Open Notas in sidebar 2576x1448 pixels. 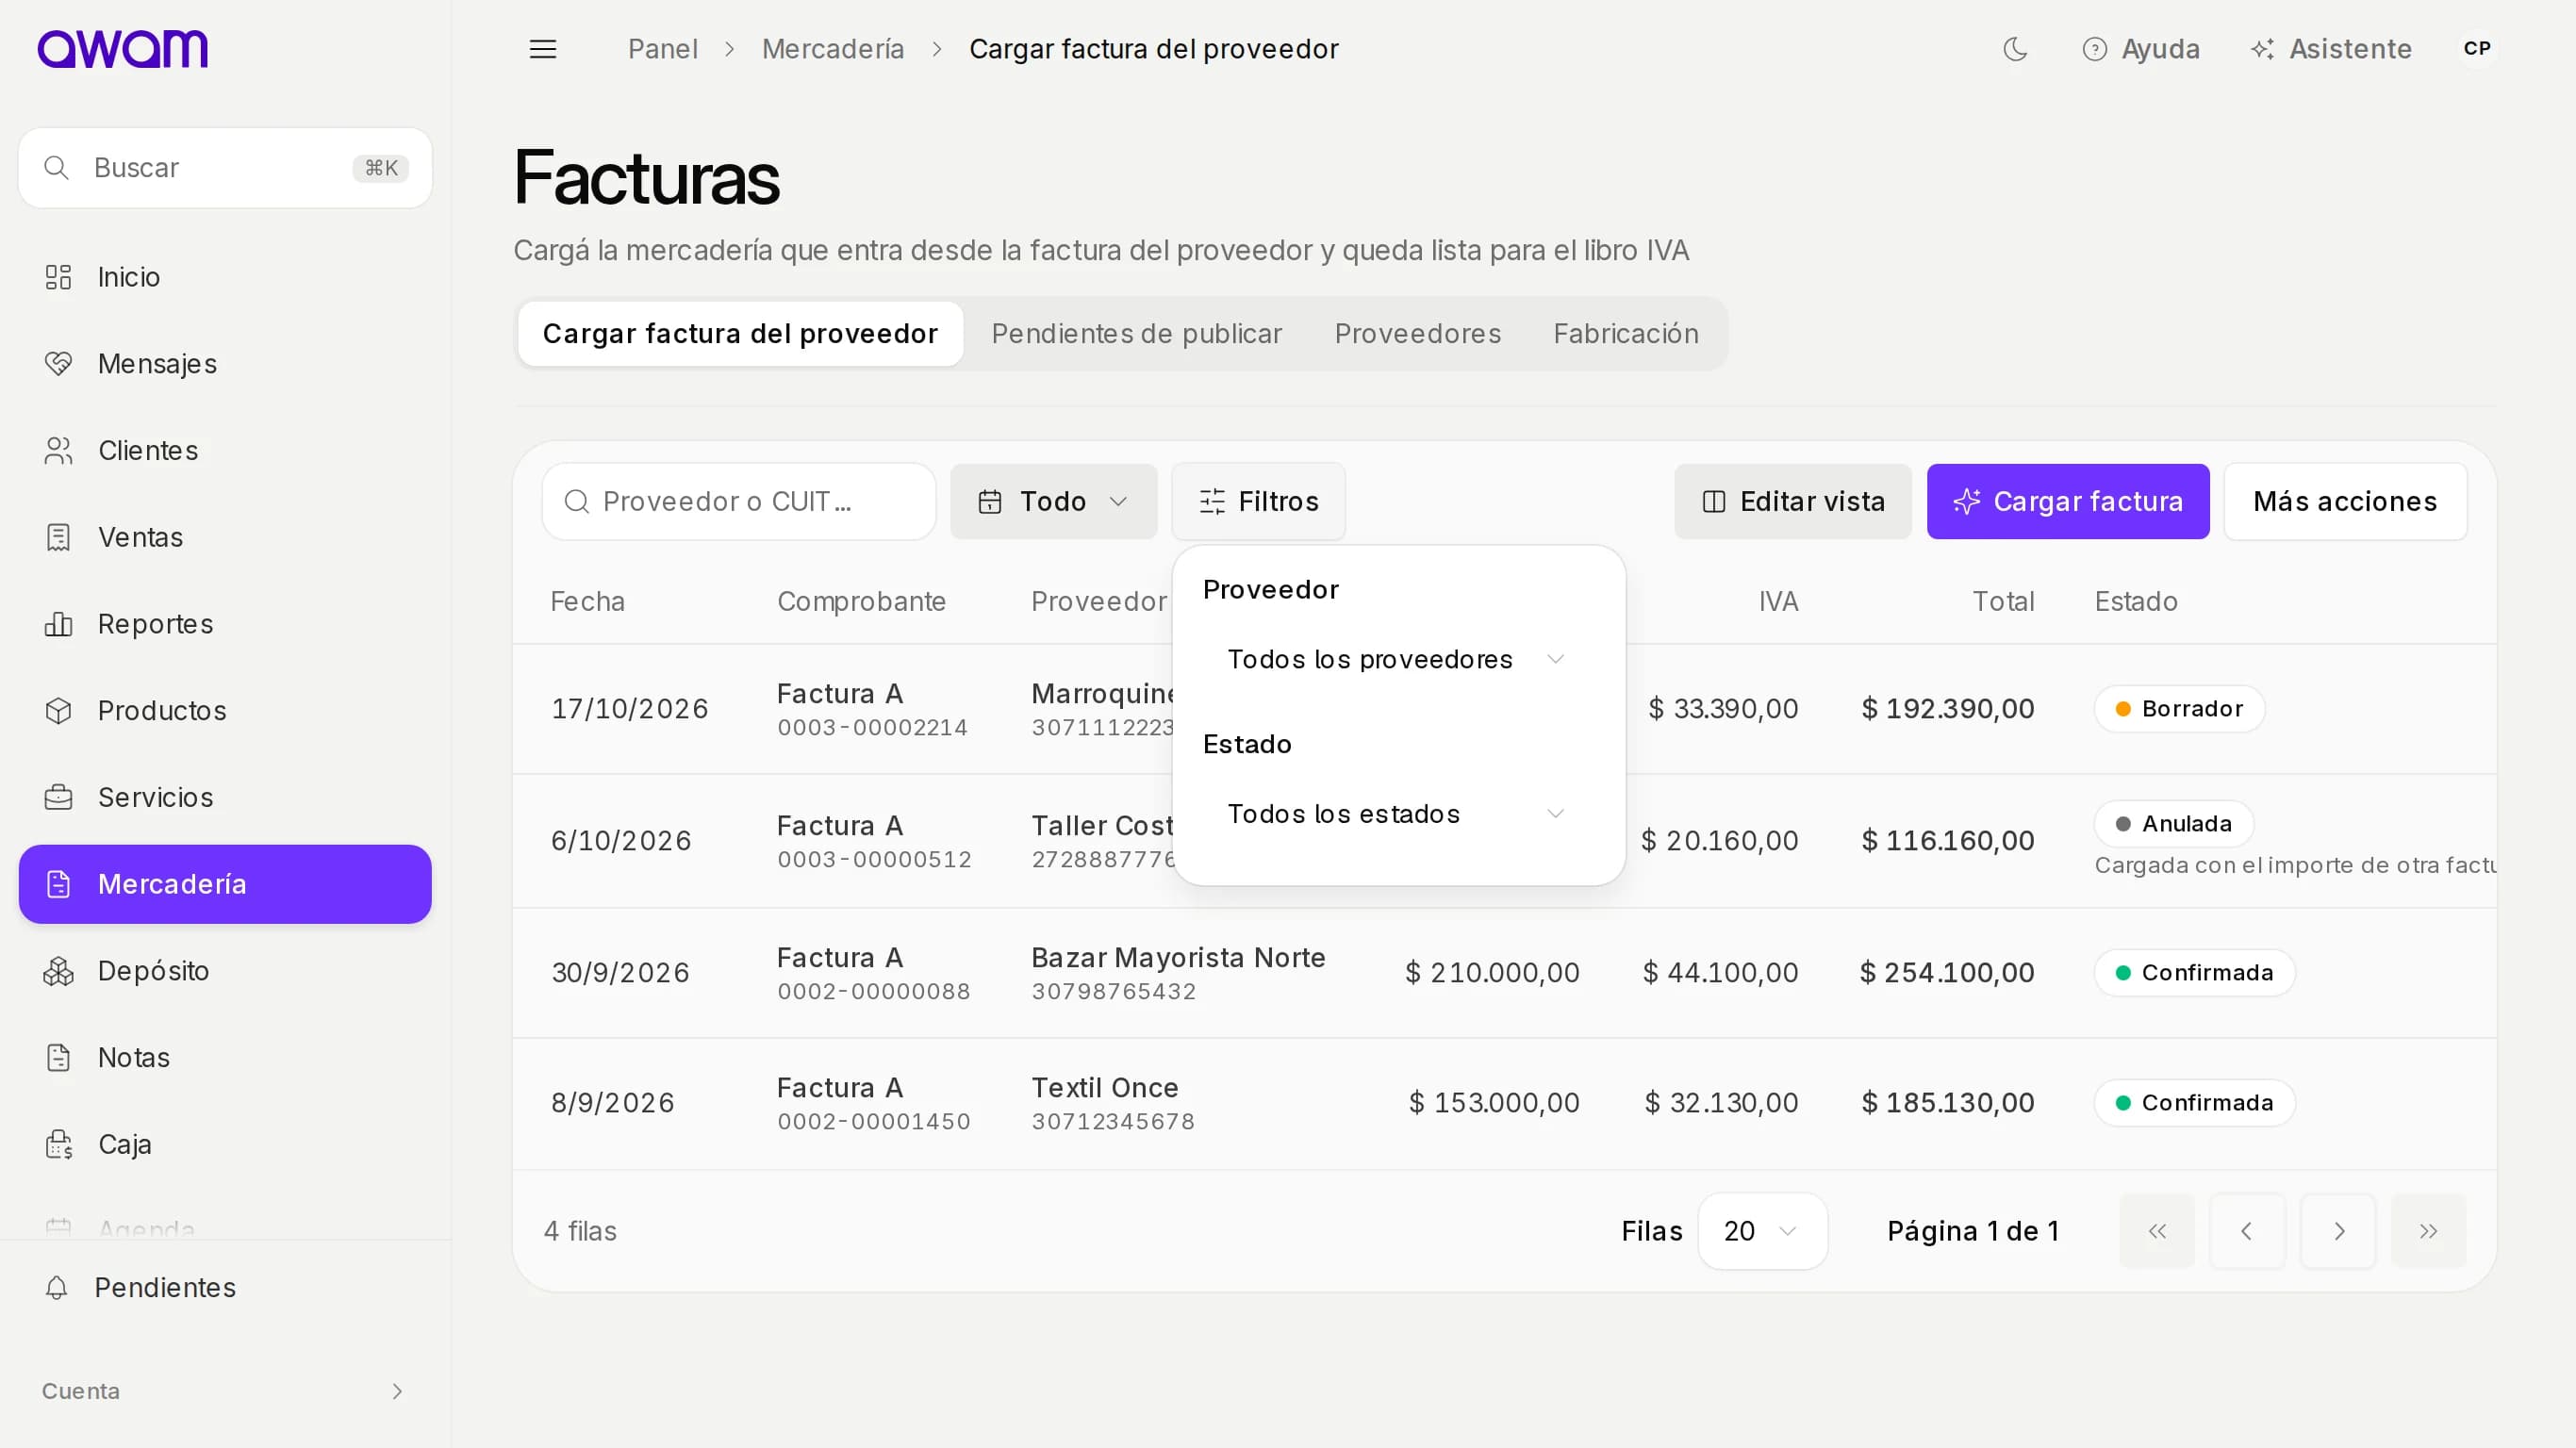click(x=225, y=1057)
